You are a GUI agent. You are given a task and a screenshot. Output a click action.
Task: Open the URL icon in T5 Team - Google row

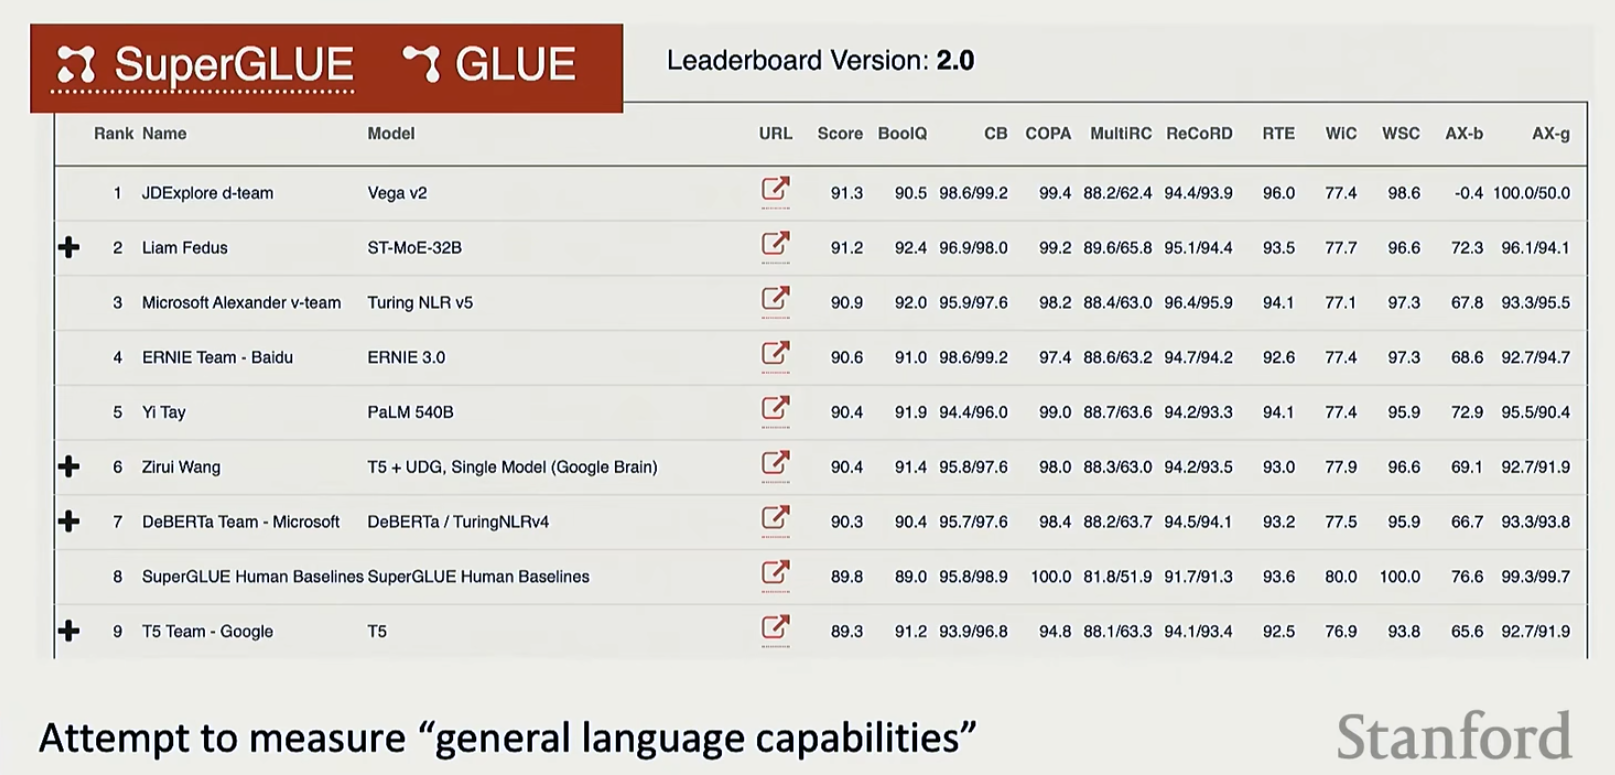pos(775,628)
